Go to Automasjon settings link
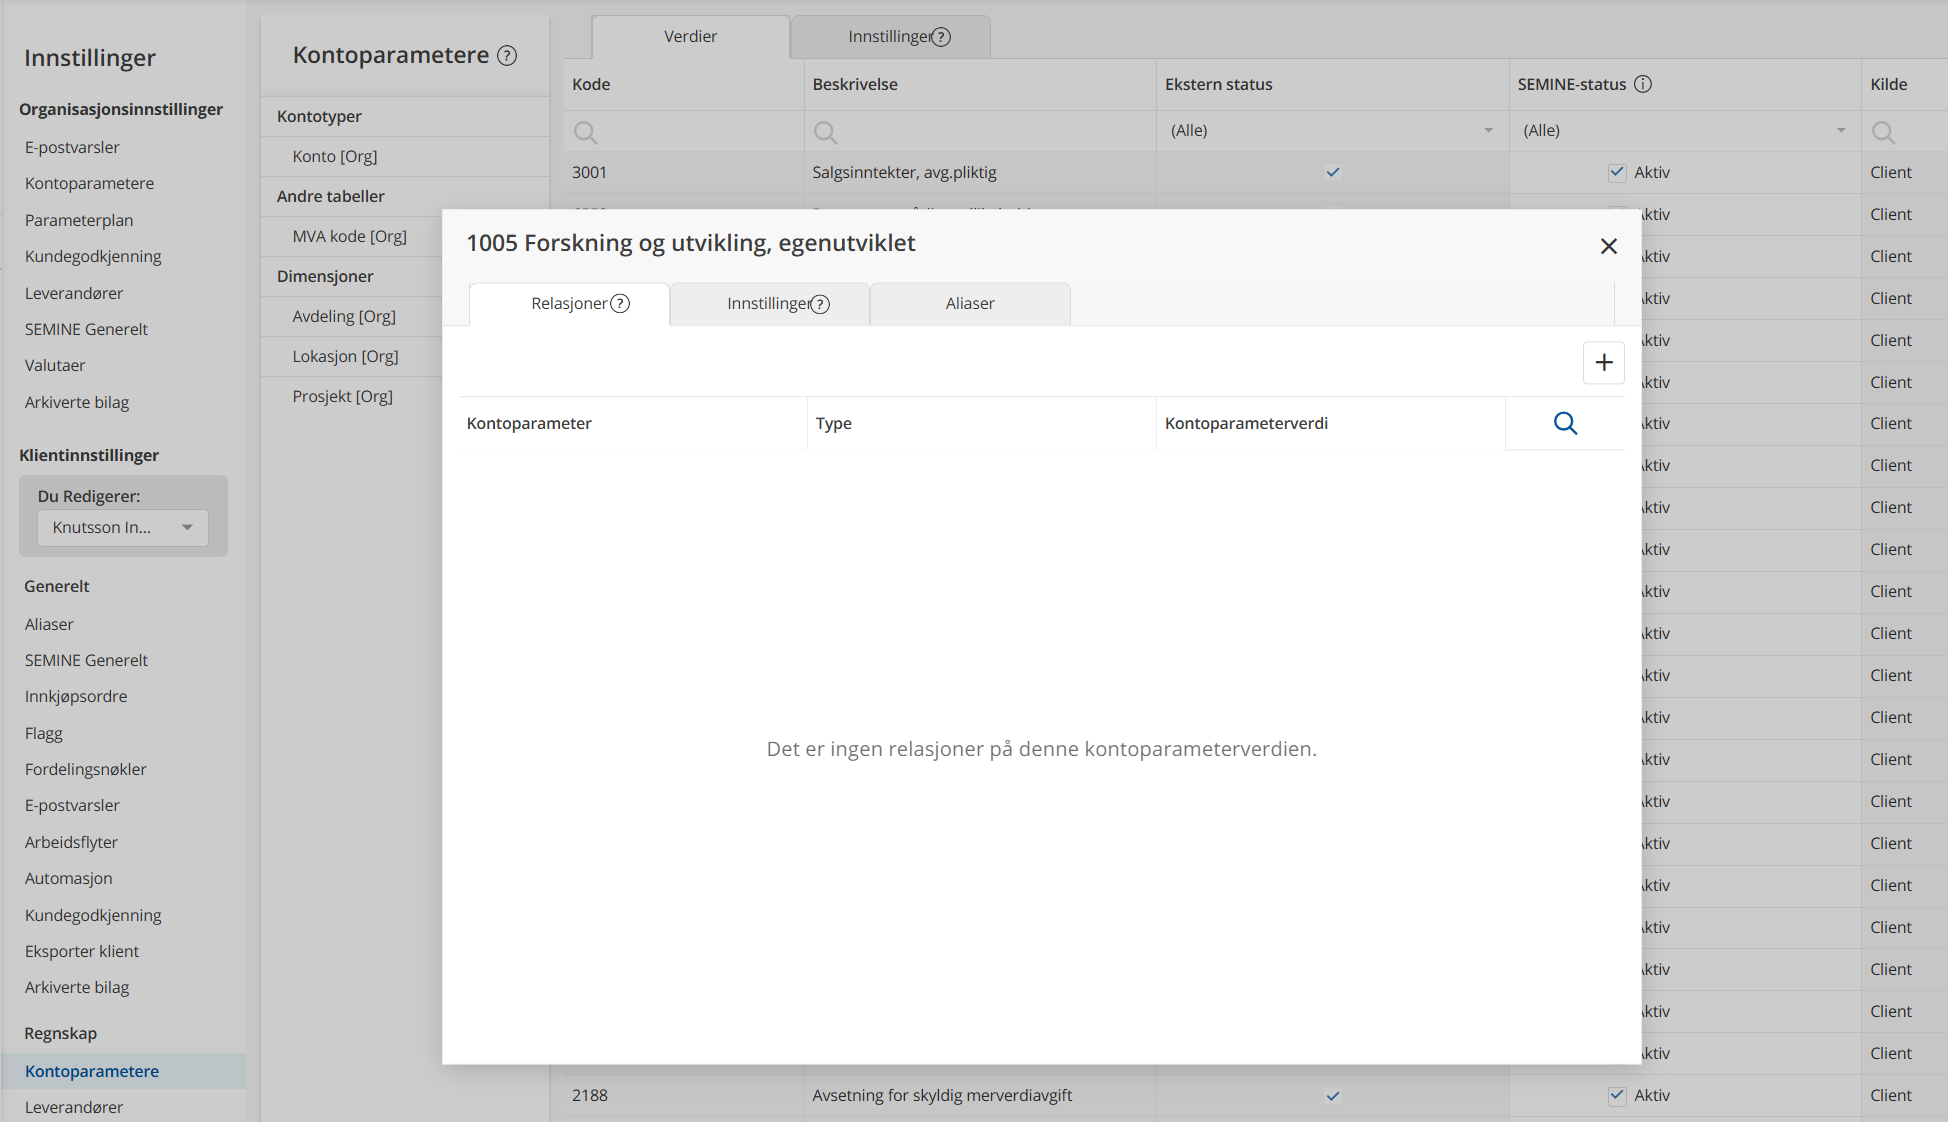 coord(68,878)
